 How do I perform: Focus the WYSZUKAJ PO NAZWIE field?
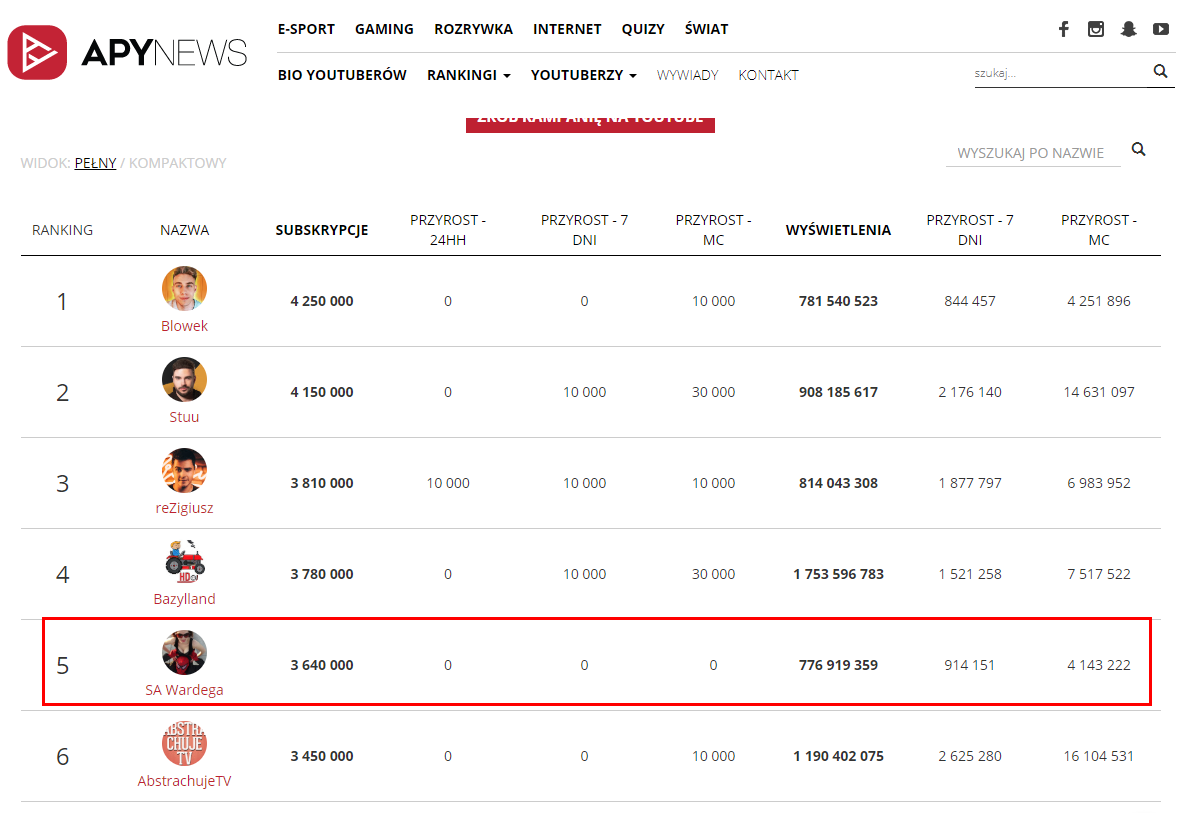(1033, 153)
